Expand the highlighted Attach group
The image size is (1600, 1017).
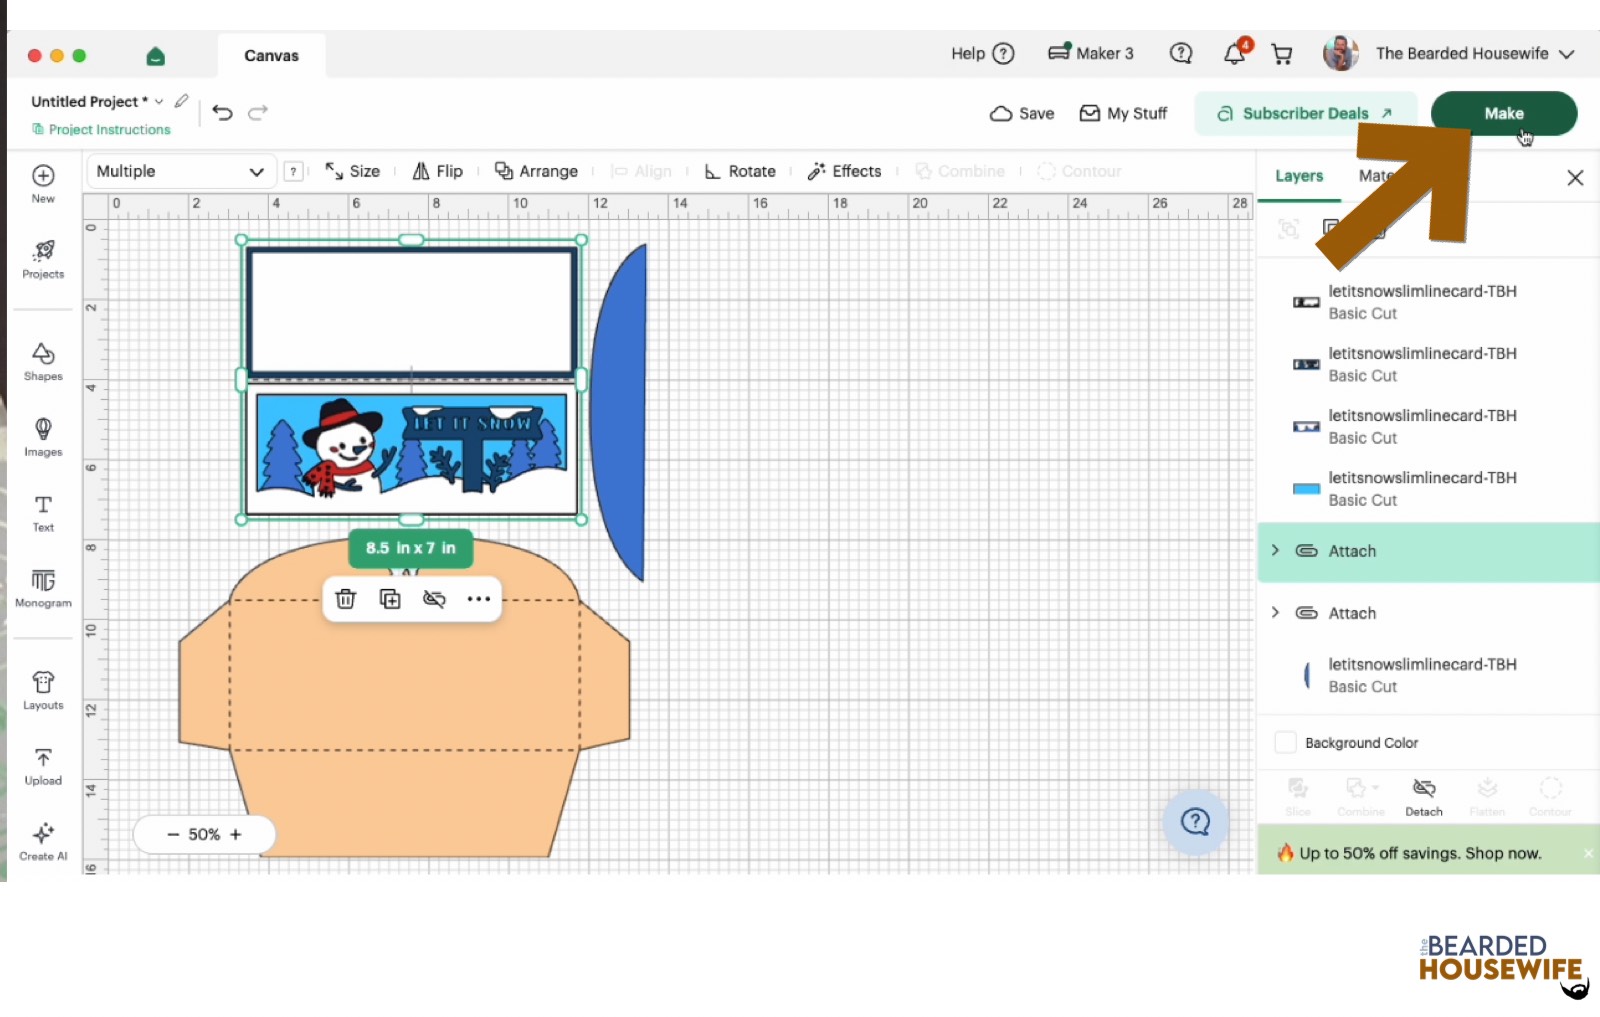click(x=1275, y=550)
